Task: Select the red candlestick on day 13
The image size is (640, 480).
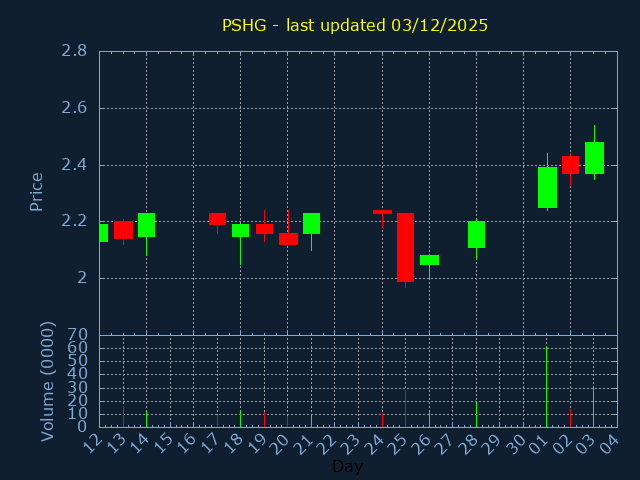Action: (x=123, y=230)
